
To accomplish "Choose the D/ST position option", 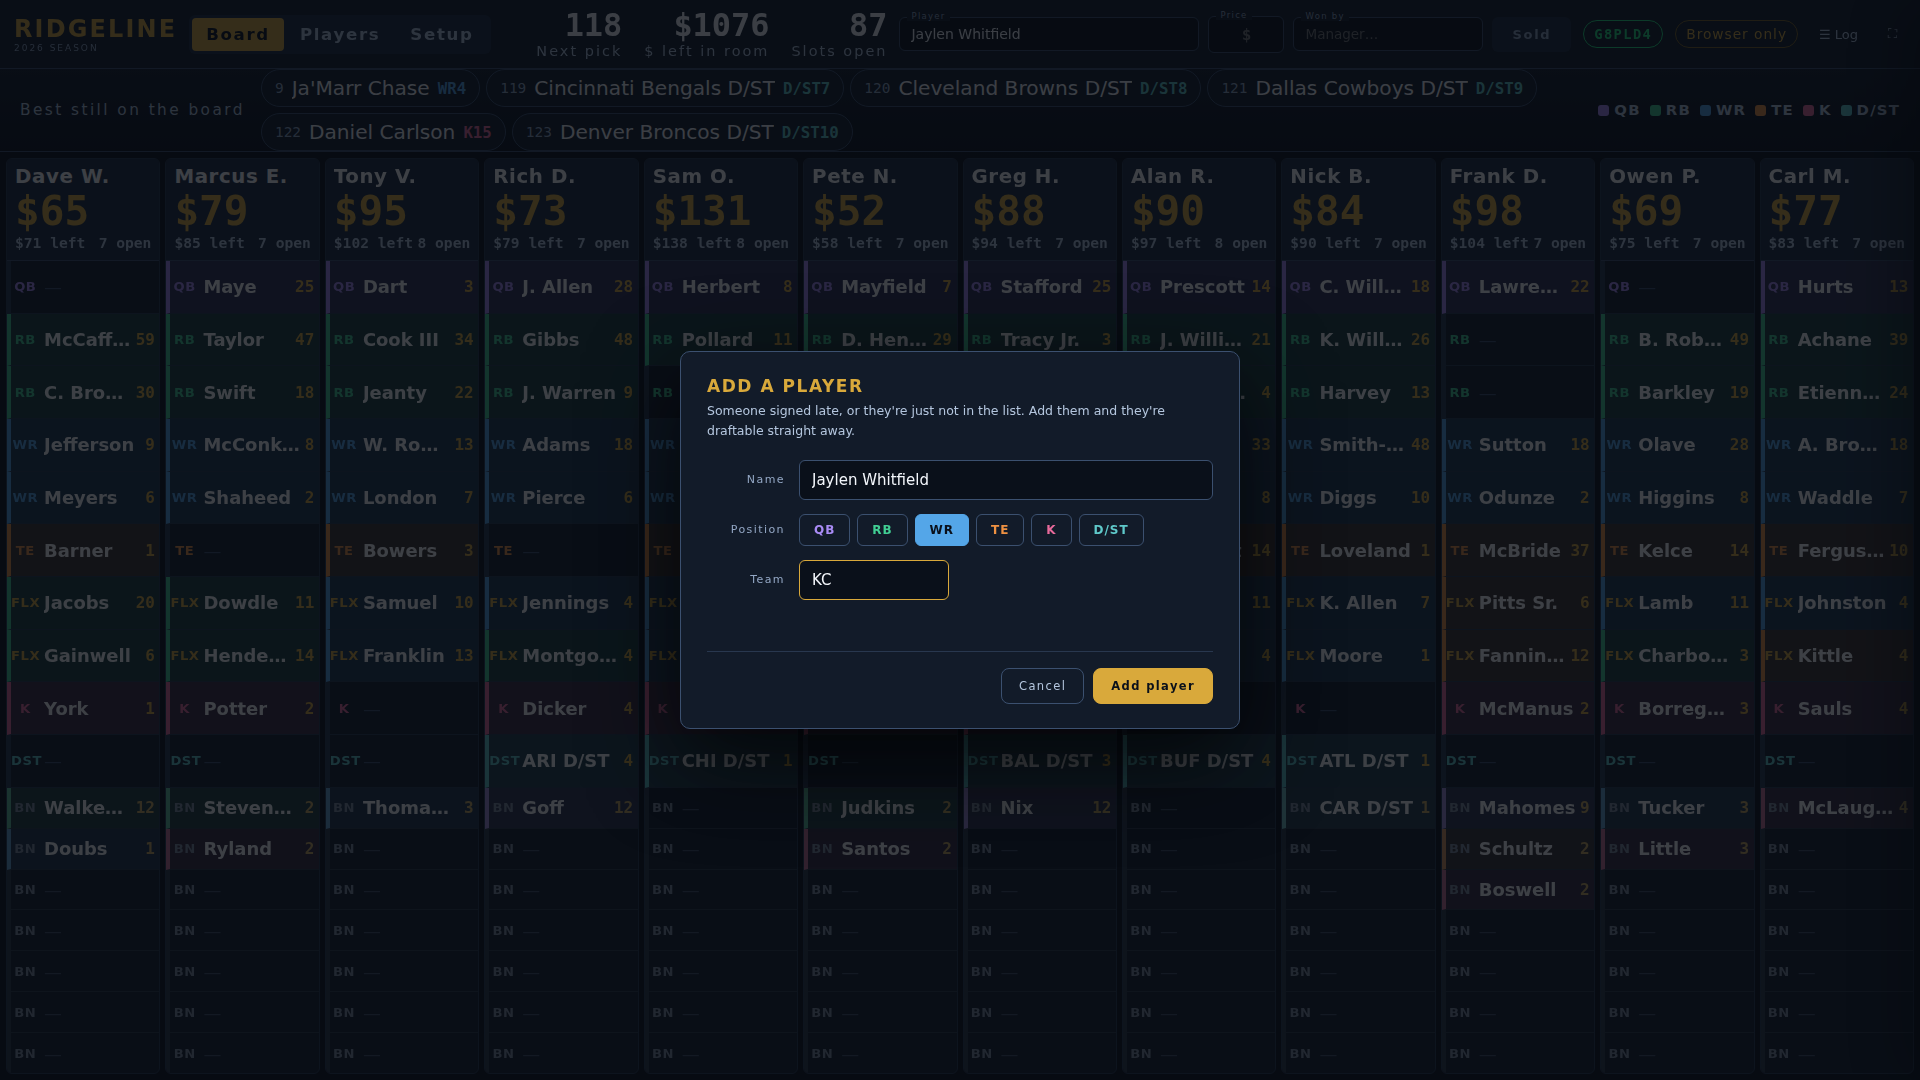I will (x=1111, y=530).
